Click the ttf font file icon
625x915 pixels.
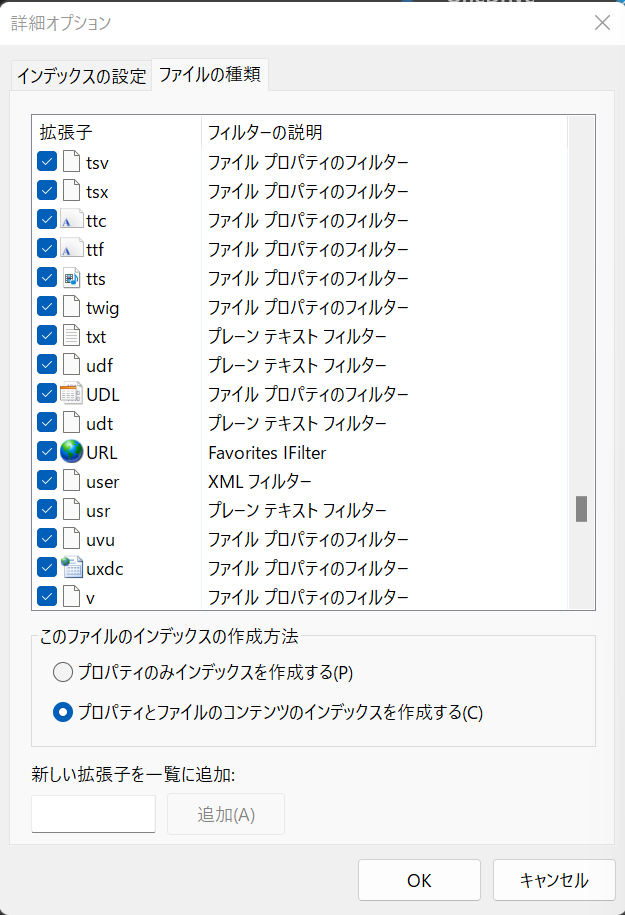coord(71,249)
